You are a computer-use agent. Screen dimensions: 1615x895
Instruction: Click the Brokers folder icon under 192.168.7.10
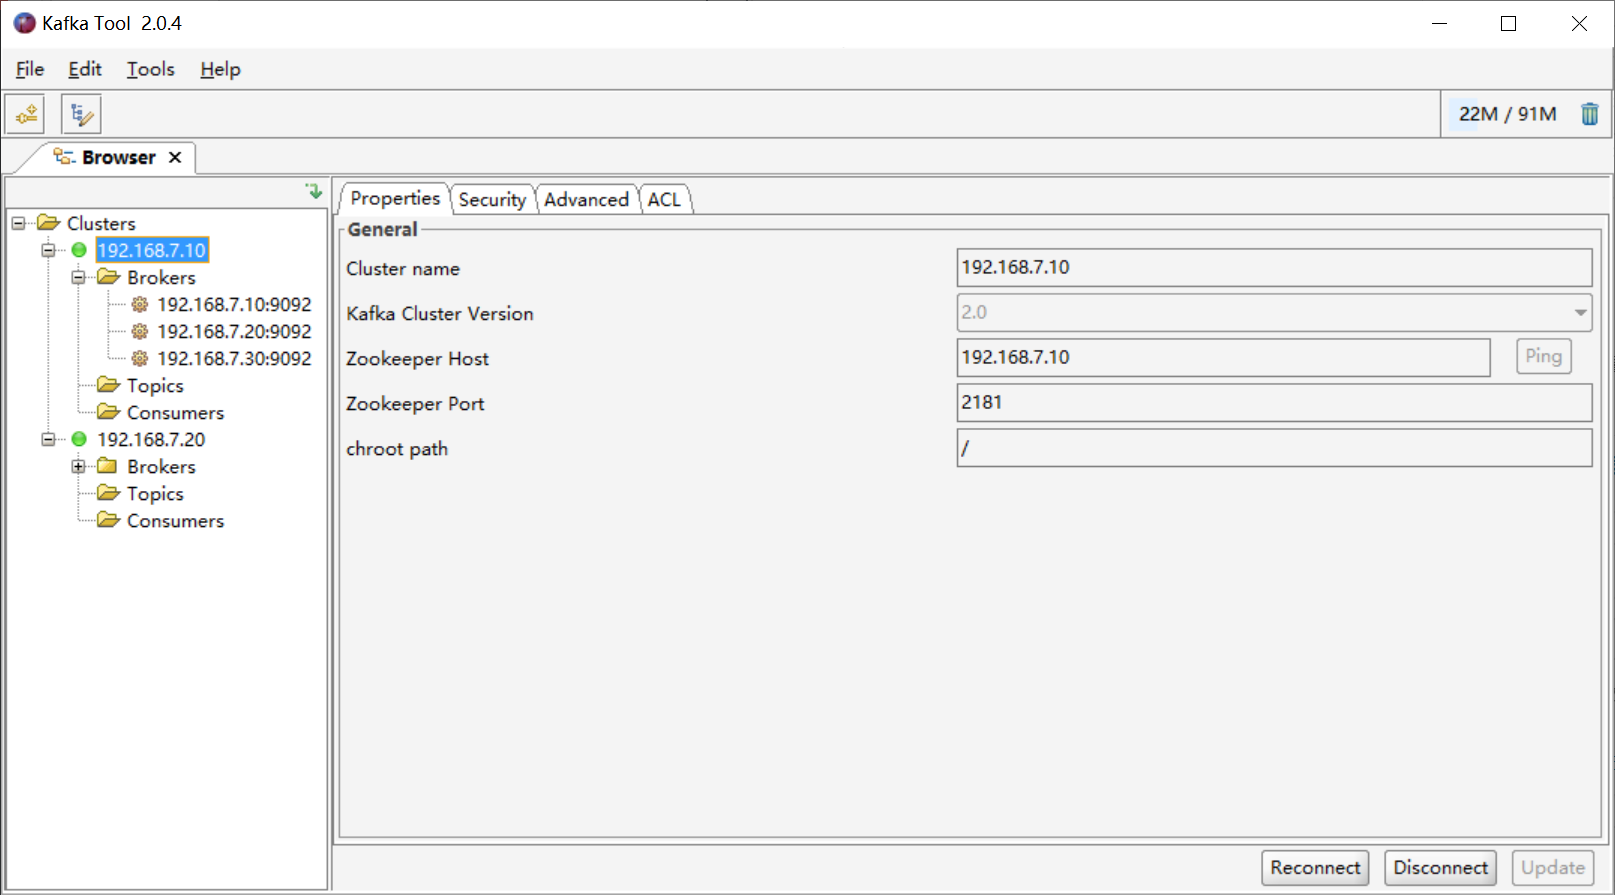(x=108, y=277)
